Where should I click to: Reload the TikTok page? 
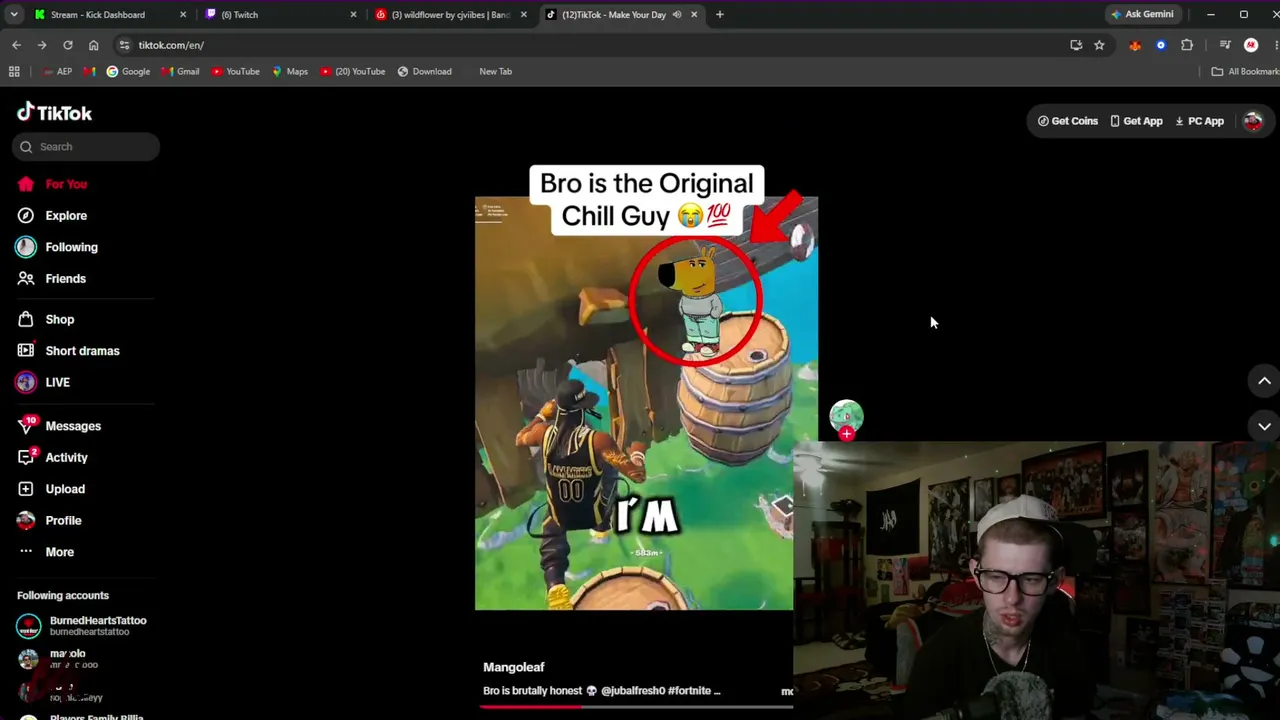pos(68,45)
